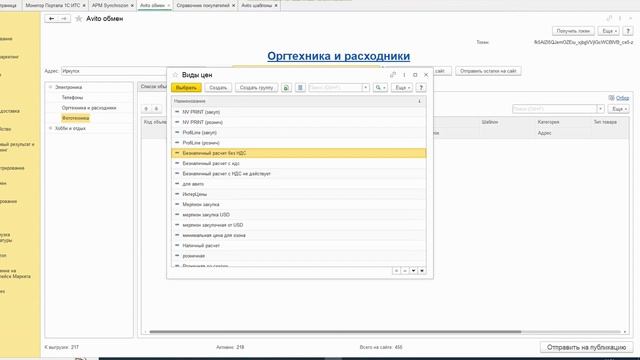
Task: Select Безналичный расчет с НДС не действует row
Action: [299, 173]
